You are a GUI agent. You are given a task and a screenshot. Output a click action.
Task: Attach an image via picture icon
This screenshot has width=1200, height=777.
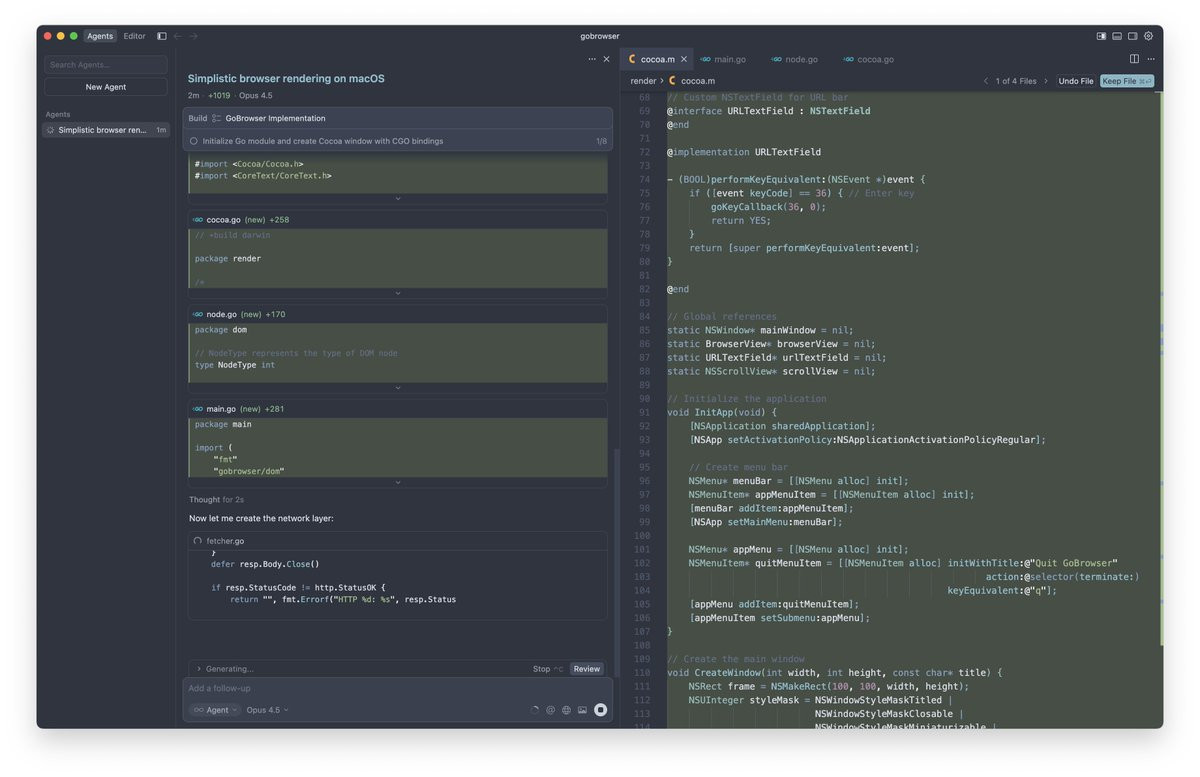coord(582,710)
